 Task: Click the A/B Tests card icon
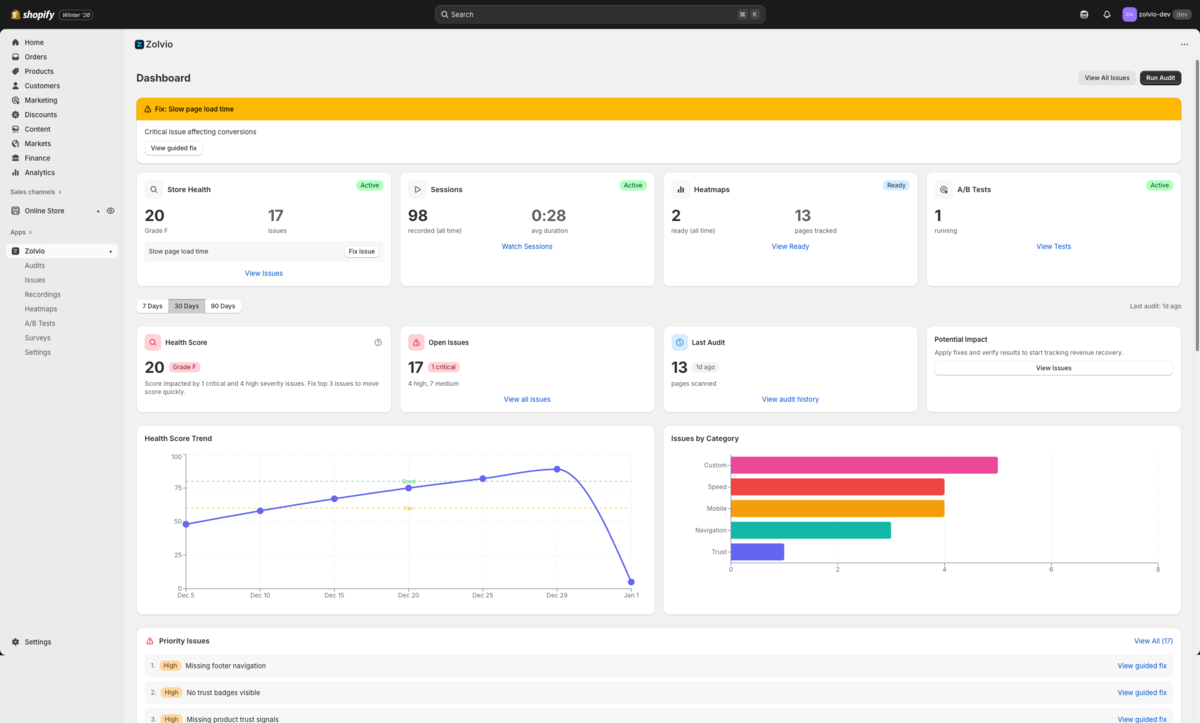pos(943,189)
